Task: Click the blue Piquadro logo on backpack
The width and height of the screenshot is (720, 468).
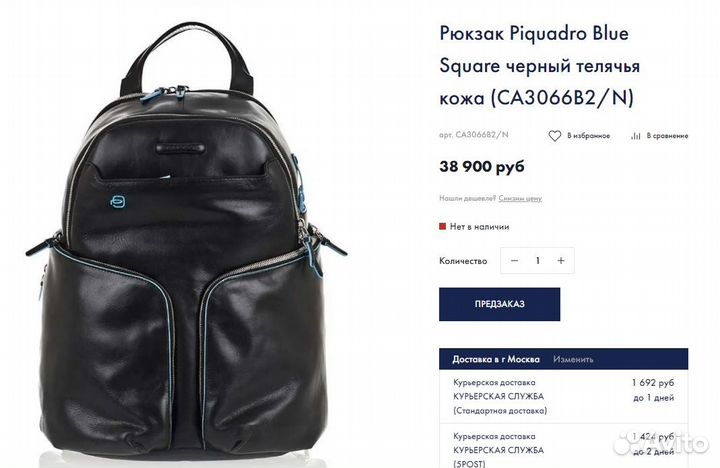Action: pyautogui.click(x=118, y=201)
